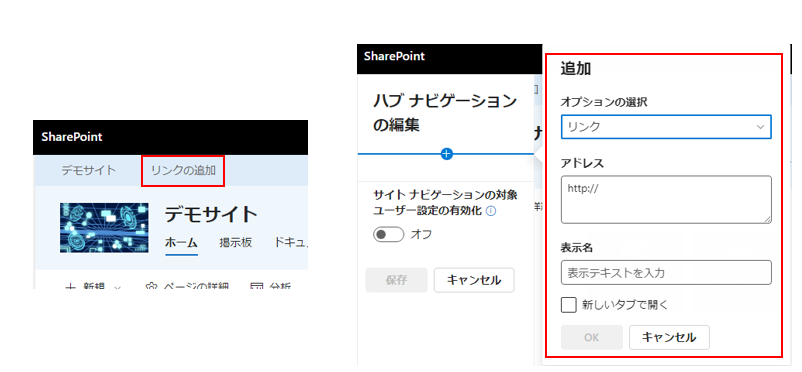The width and height of the screenshot is (802, 372).
Task: Open the オプションの選択 dropdown showing リンク
Action: click(x=666, y=127)
